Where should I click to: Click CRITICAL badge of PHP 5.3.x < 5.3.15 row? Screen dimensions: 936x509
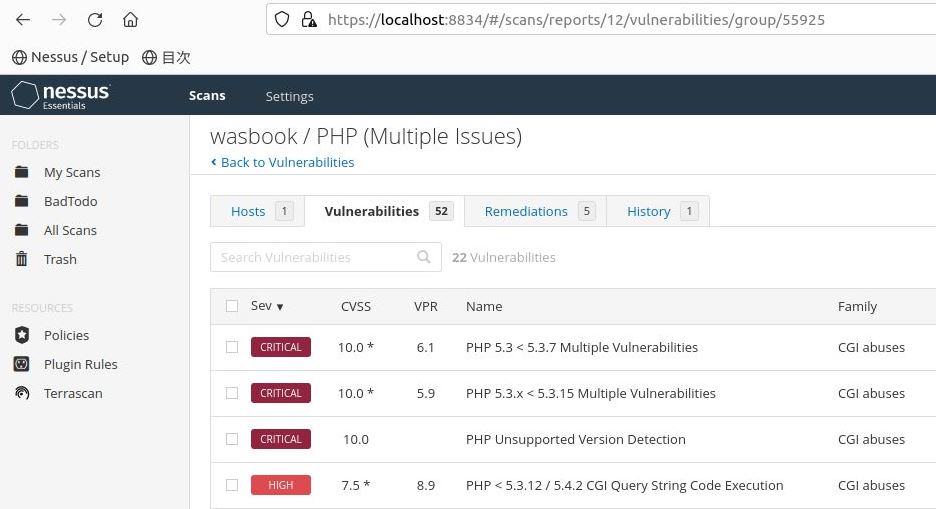[x=281, y=393]
